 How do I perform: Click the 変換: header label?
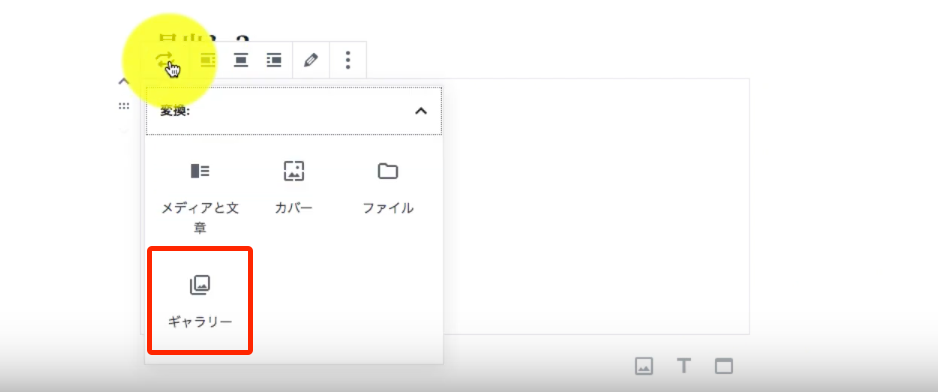click(175, 111)
